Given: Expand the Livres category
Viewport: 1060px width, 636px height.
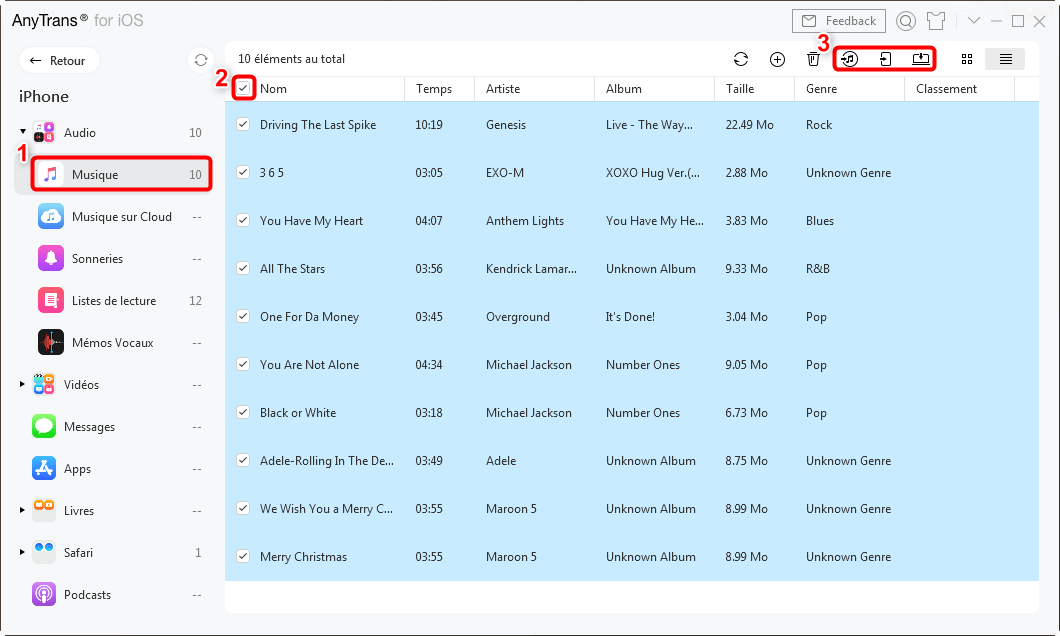Looking at the screenshot, I should (x=22, y=510).
